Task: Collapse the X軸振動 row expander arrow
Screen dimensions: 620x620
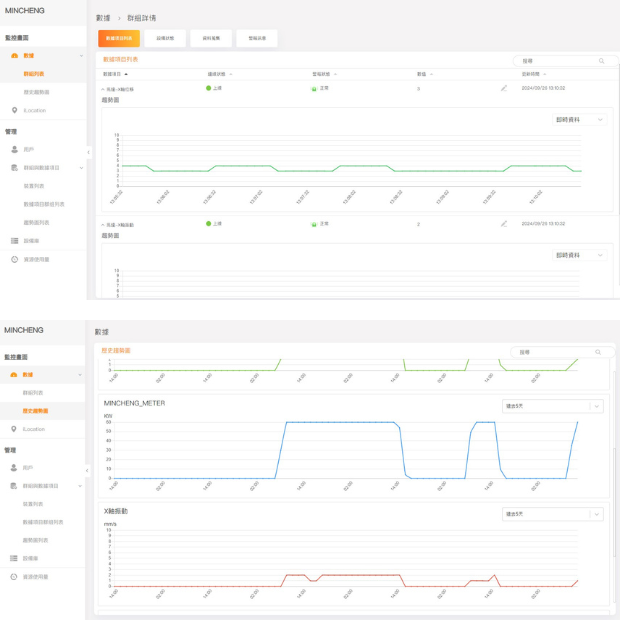Action: [103, 225]
